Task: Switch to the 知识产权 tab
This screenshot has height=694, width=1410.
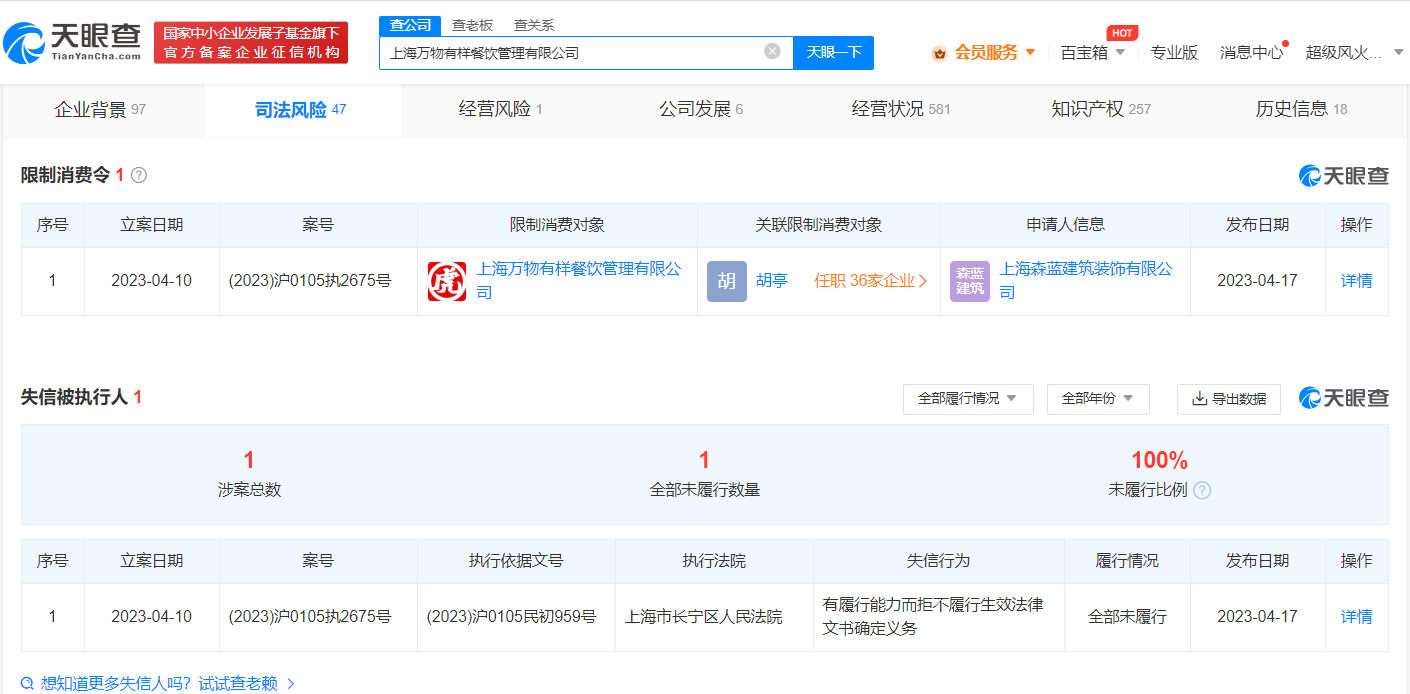Action: [x=1100, y=110]
